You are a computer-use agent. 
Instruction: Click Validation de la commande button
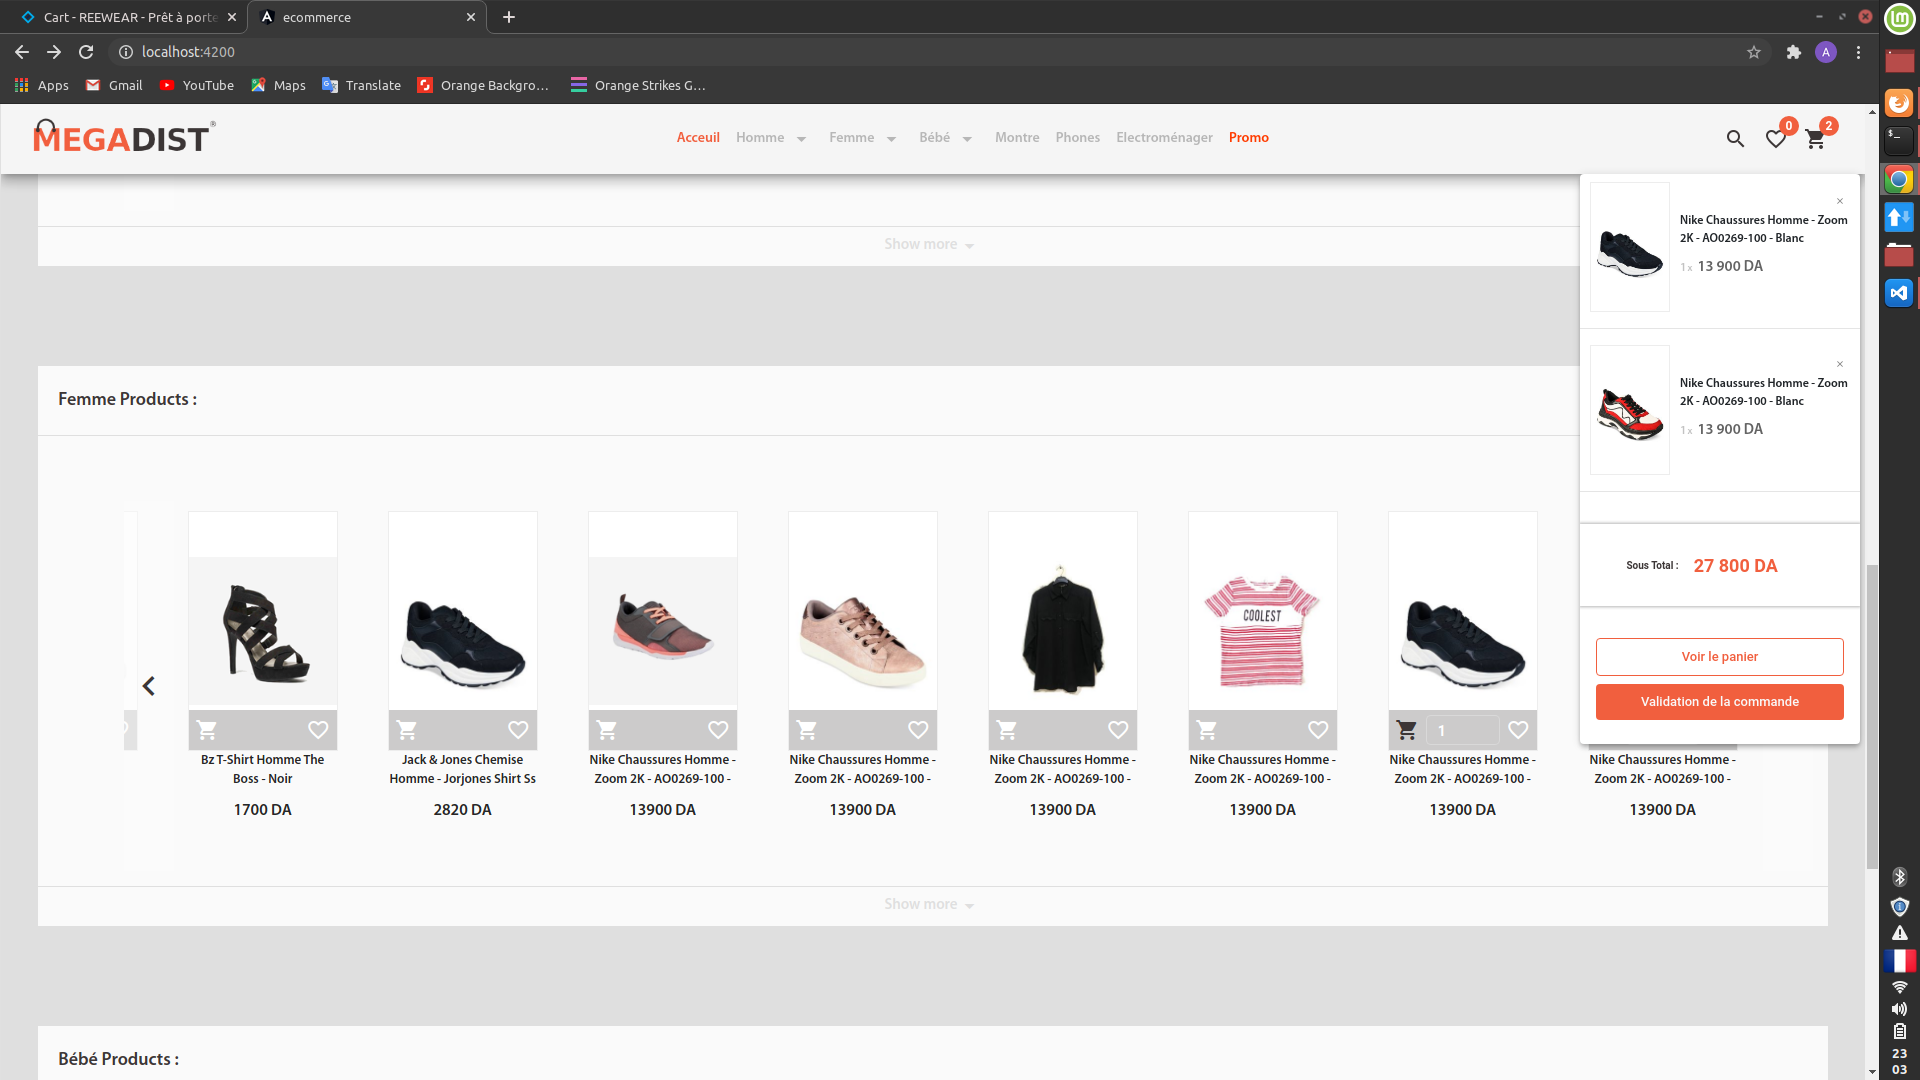click(1719, 702)
